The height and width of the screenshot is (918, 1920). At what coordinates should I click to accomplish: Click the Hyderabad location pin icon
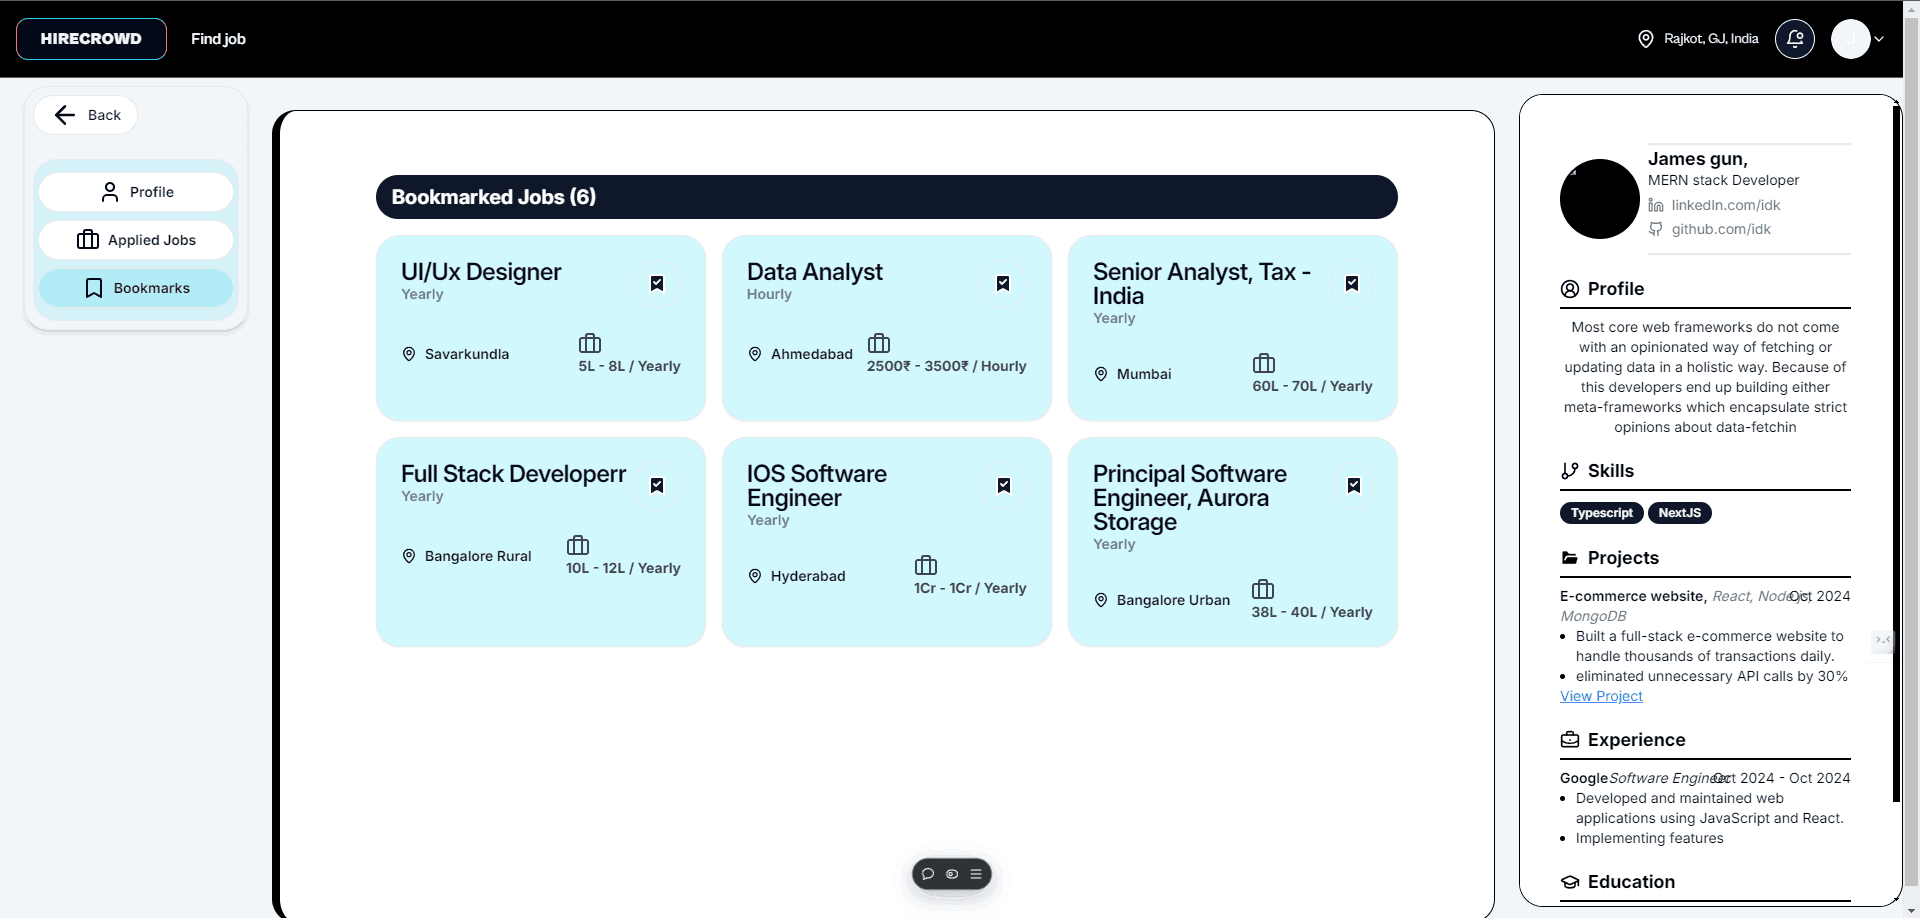coord(755,576)
